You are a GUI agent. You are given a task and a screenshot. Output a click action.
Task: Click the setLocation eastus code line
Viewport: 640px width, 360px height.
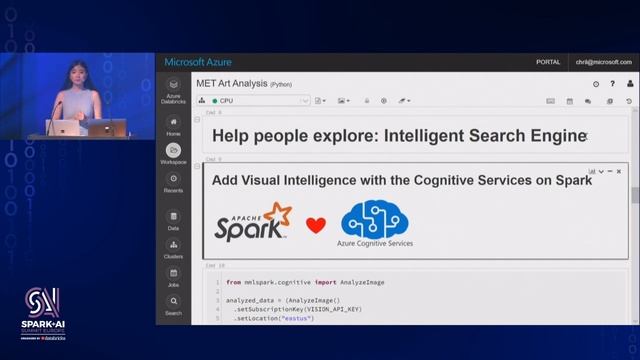pos(274,318)
